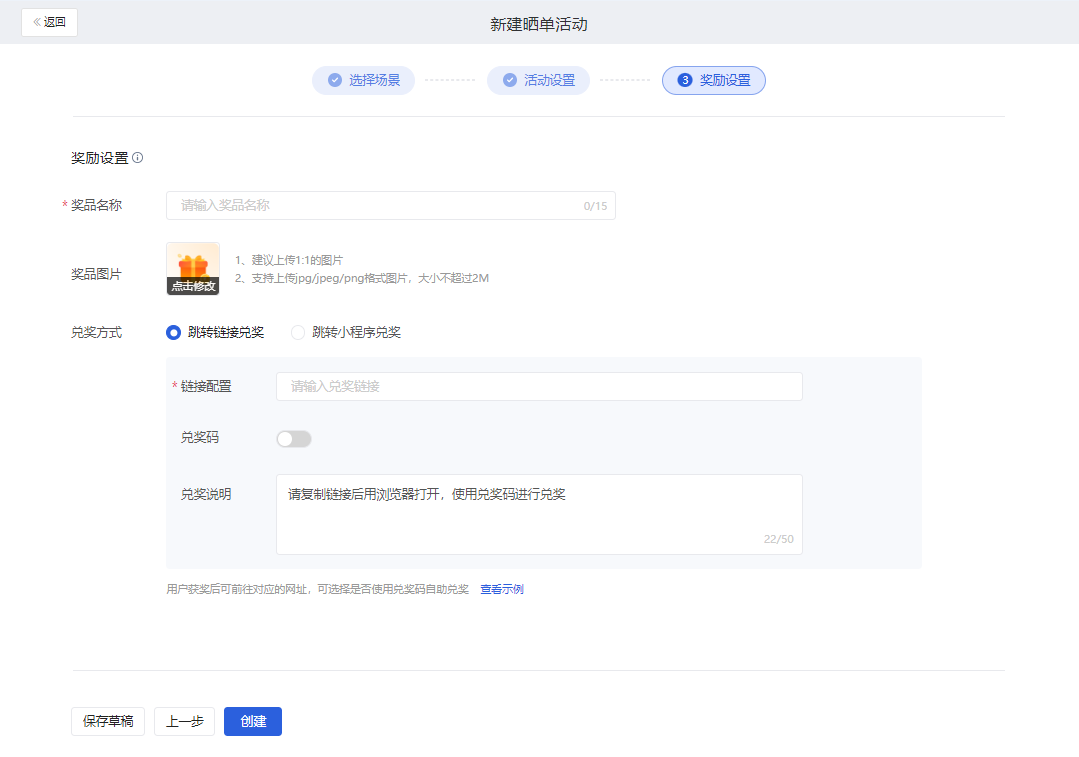Click the checkmark icon of 选择场景
Image resolution: width=1079 pixels, height=757 pixels.
click(335, 81)
